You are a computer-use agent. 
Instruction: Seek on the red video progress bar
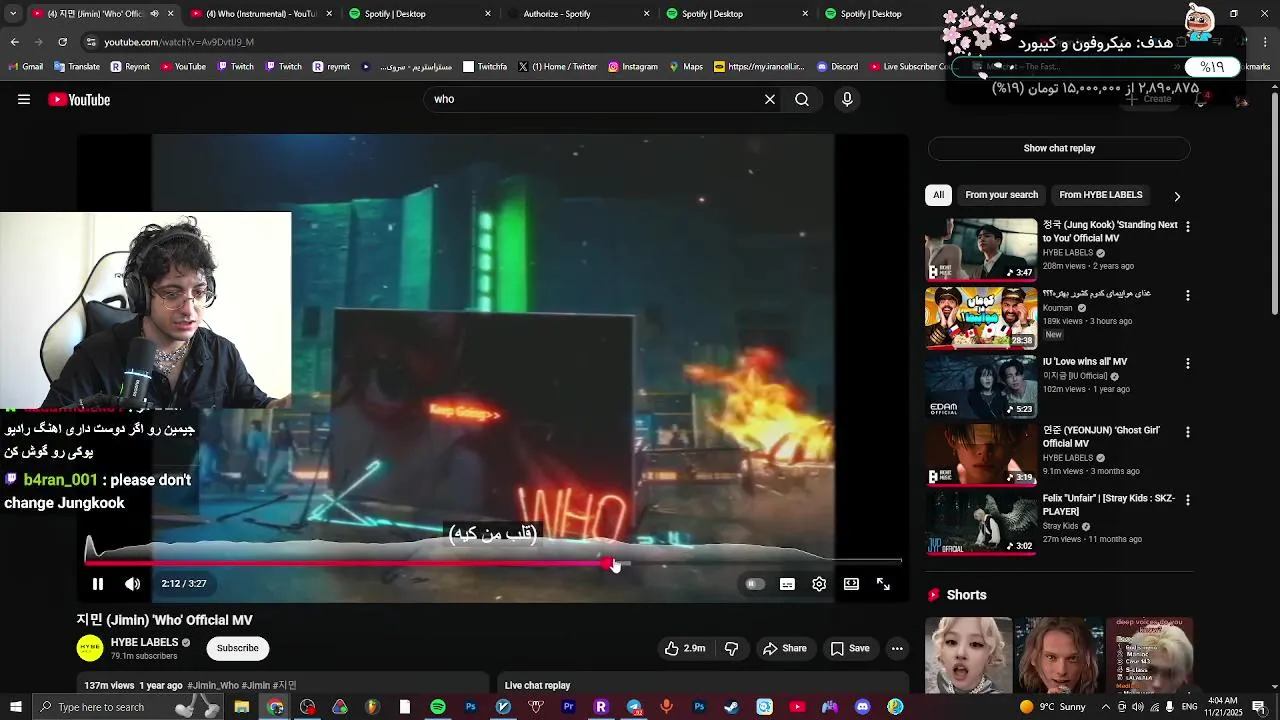[493, 564]
